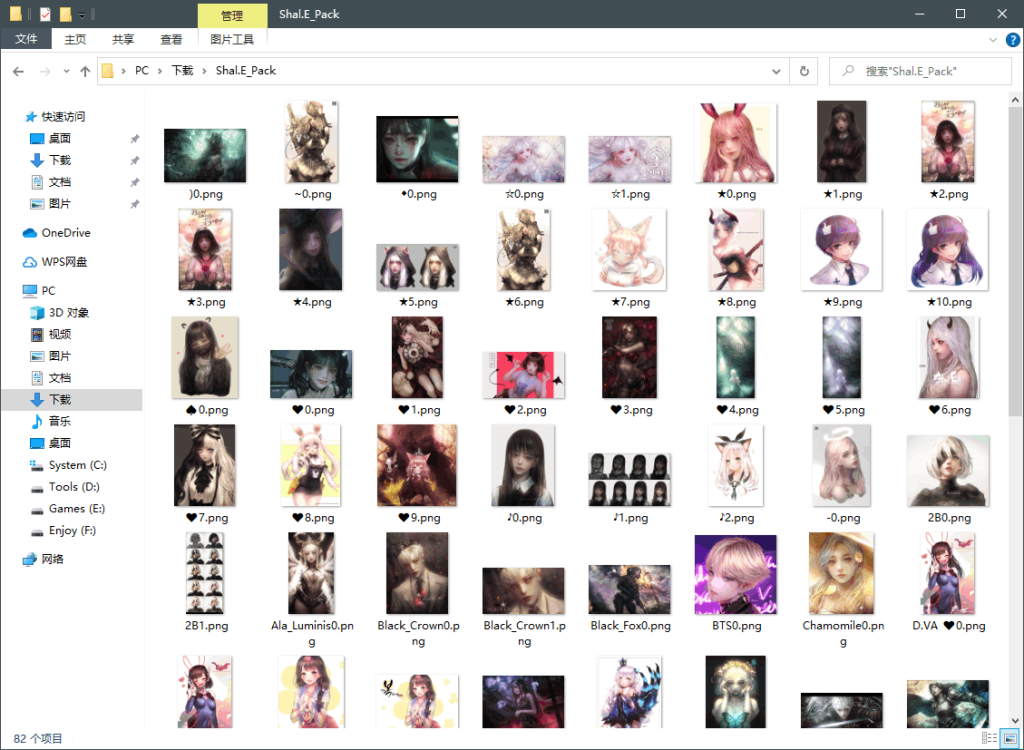Refresh the current folder view

tap(804, 71)
